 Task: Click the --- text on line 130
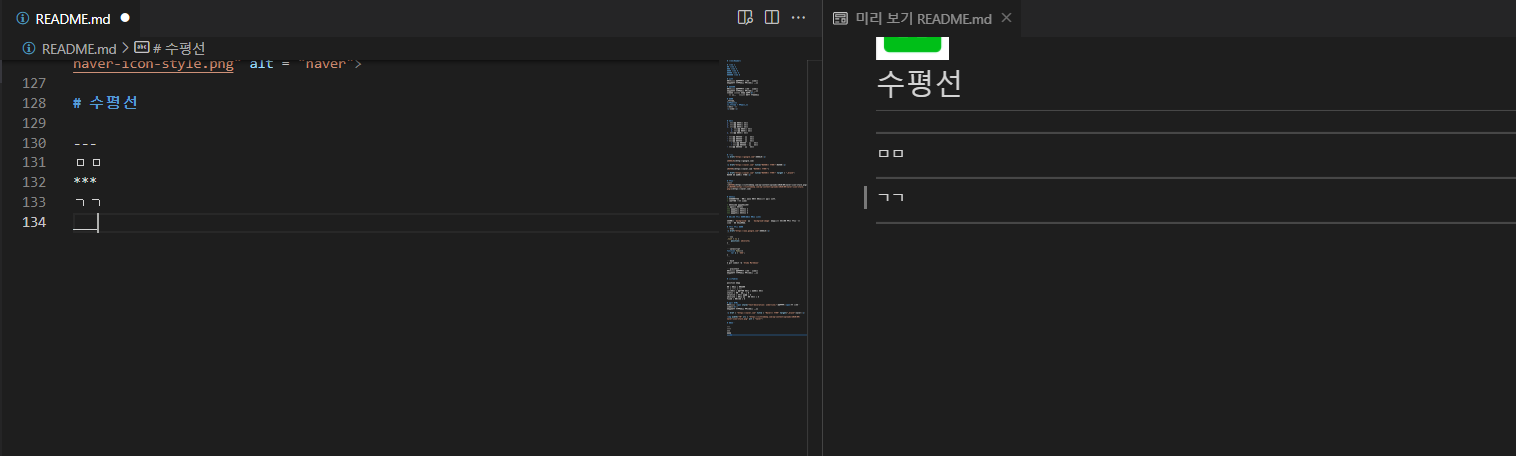coord(85,143)
